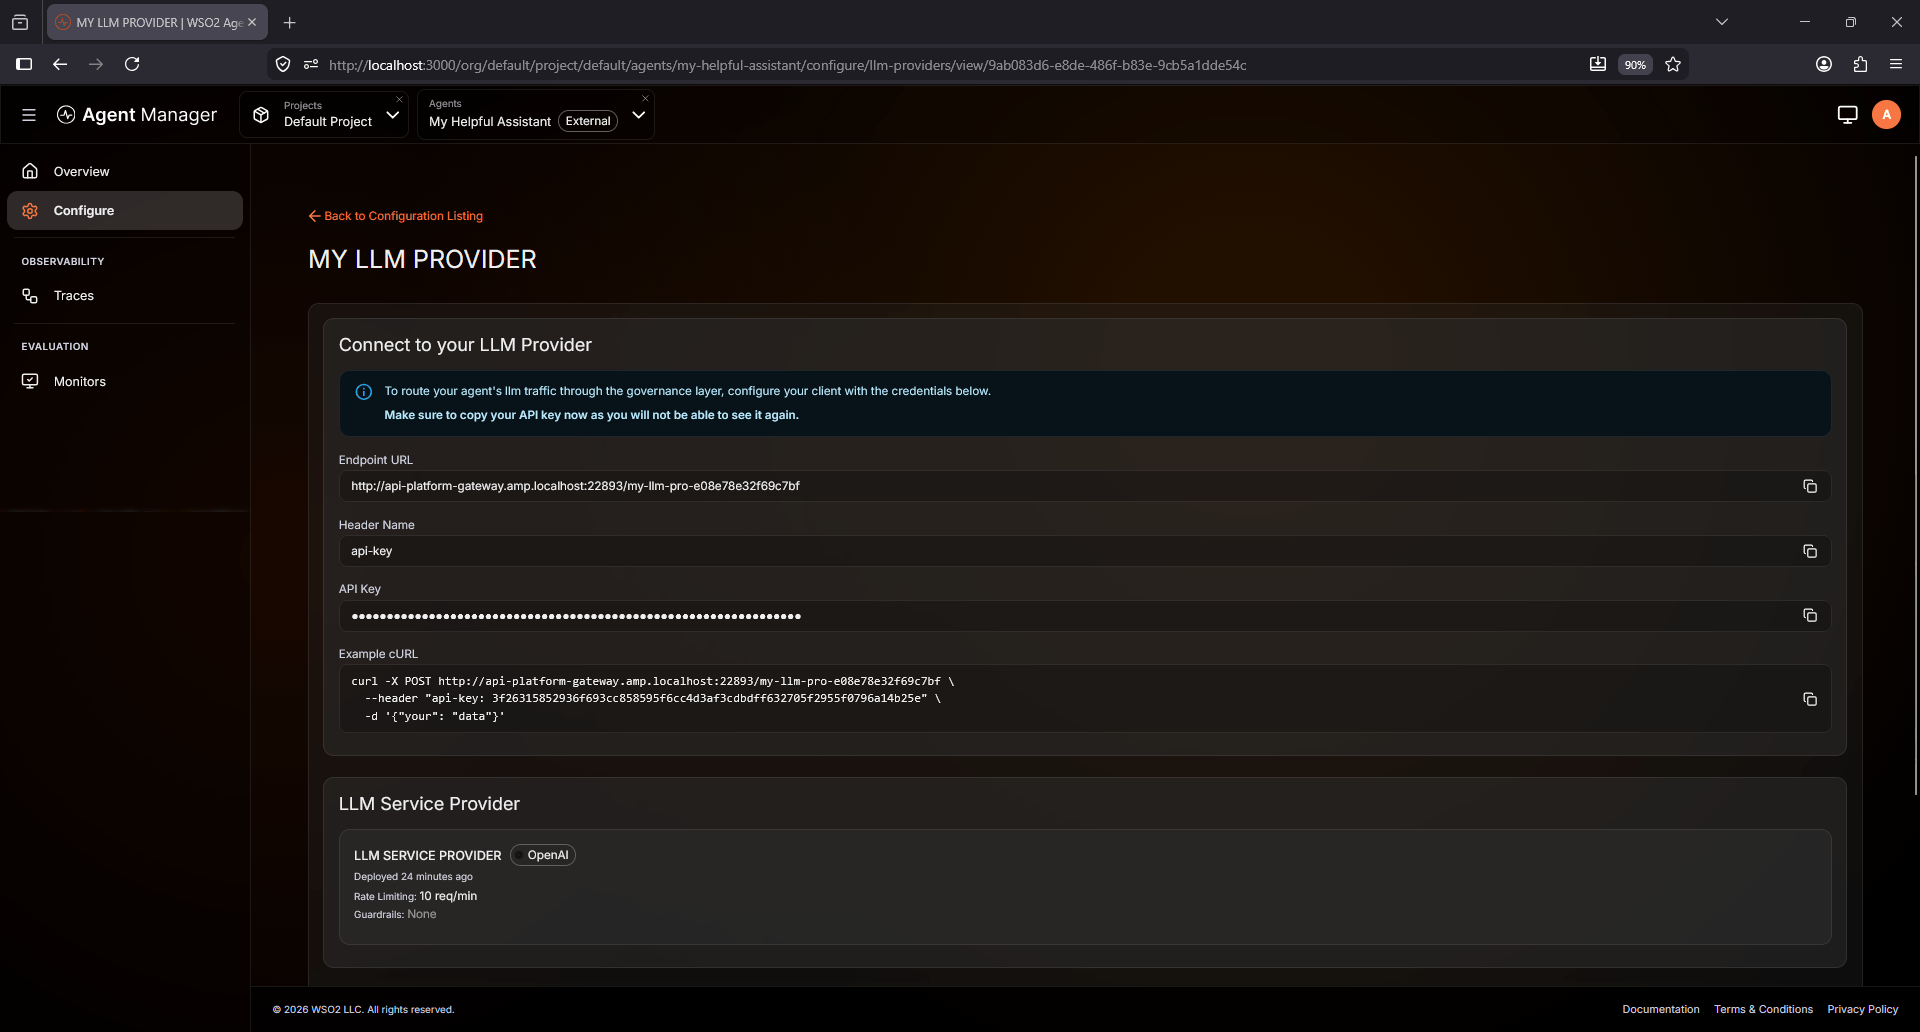Click the install app icon in address bar
Image resolution: width=1920 pixels, height=1032 pixels.
pyautogui.click(x=1598, y=64)
